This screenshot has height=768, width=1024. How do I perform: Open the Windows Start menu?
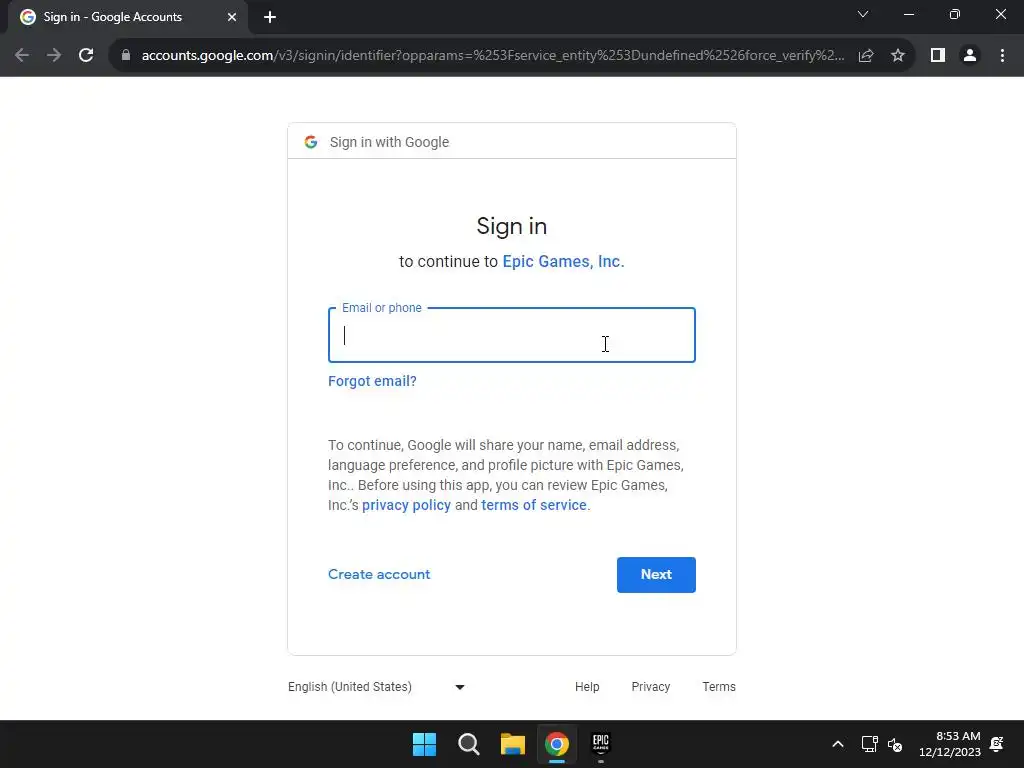[x=424, y=744]
